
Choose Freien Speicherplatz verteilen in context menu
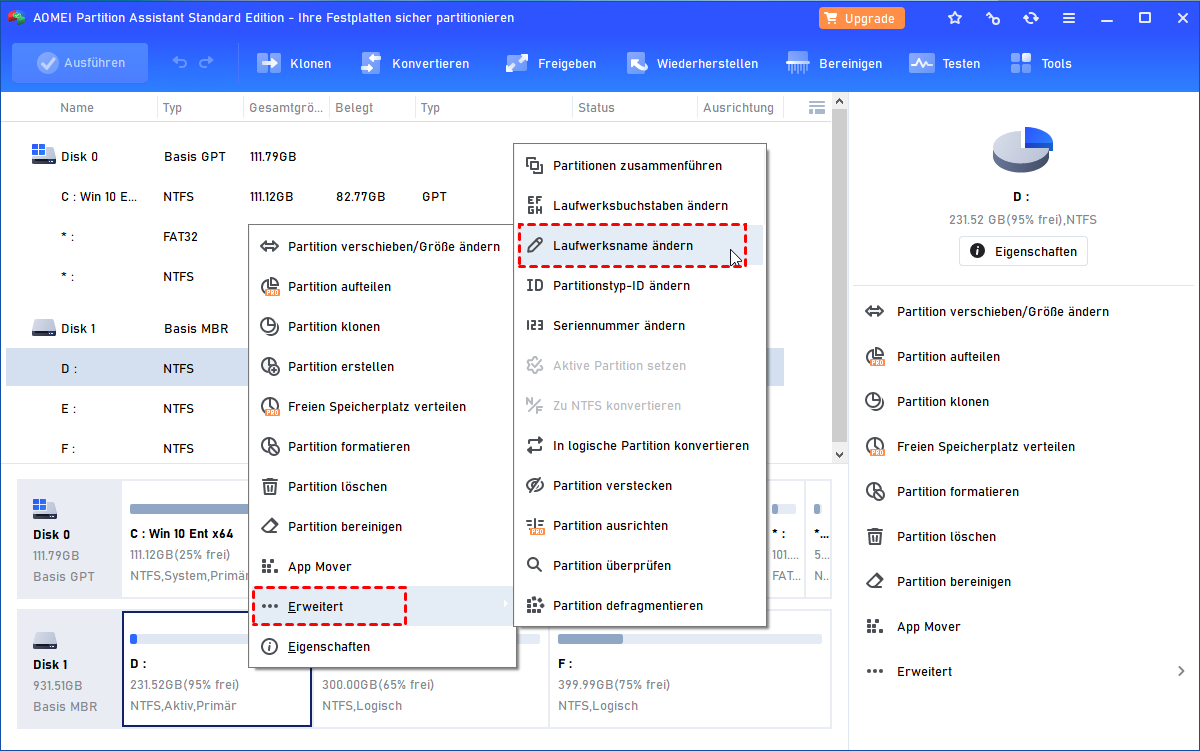[x=382, y=406]
